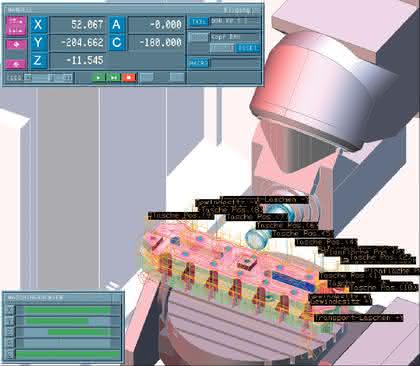Select the Z axis button
This screenshot has width=420, height=366.
(x=39, y=61)
